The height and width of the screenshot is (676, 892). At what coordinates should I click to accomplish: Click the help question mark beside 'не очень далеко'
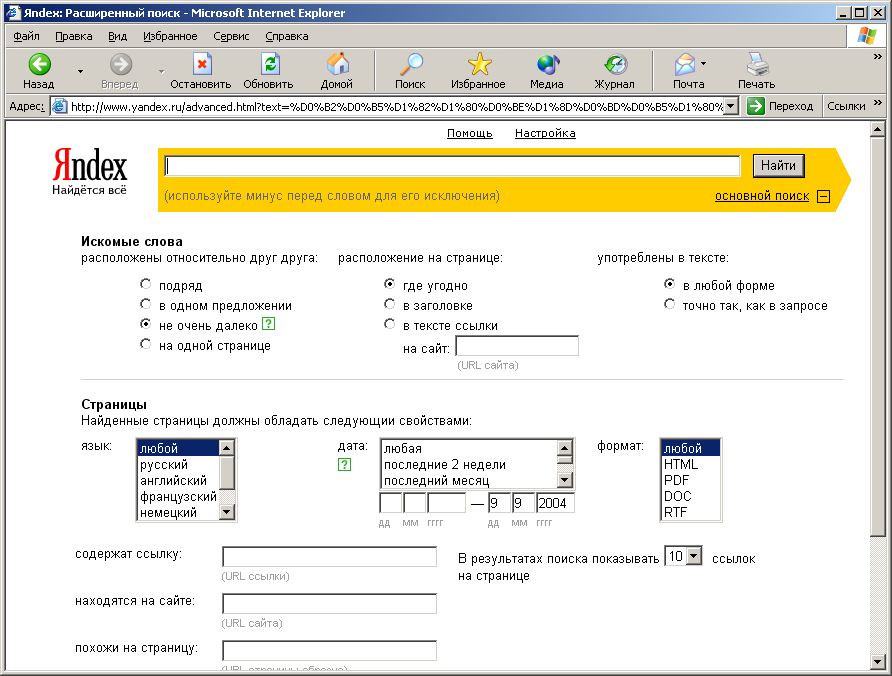[269, 324]
